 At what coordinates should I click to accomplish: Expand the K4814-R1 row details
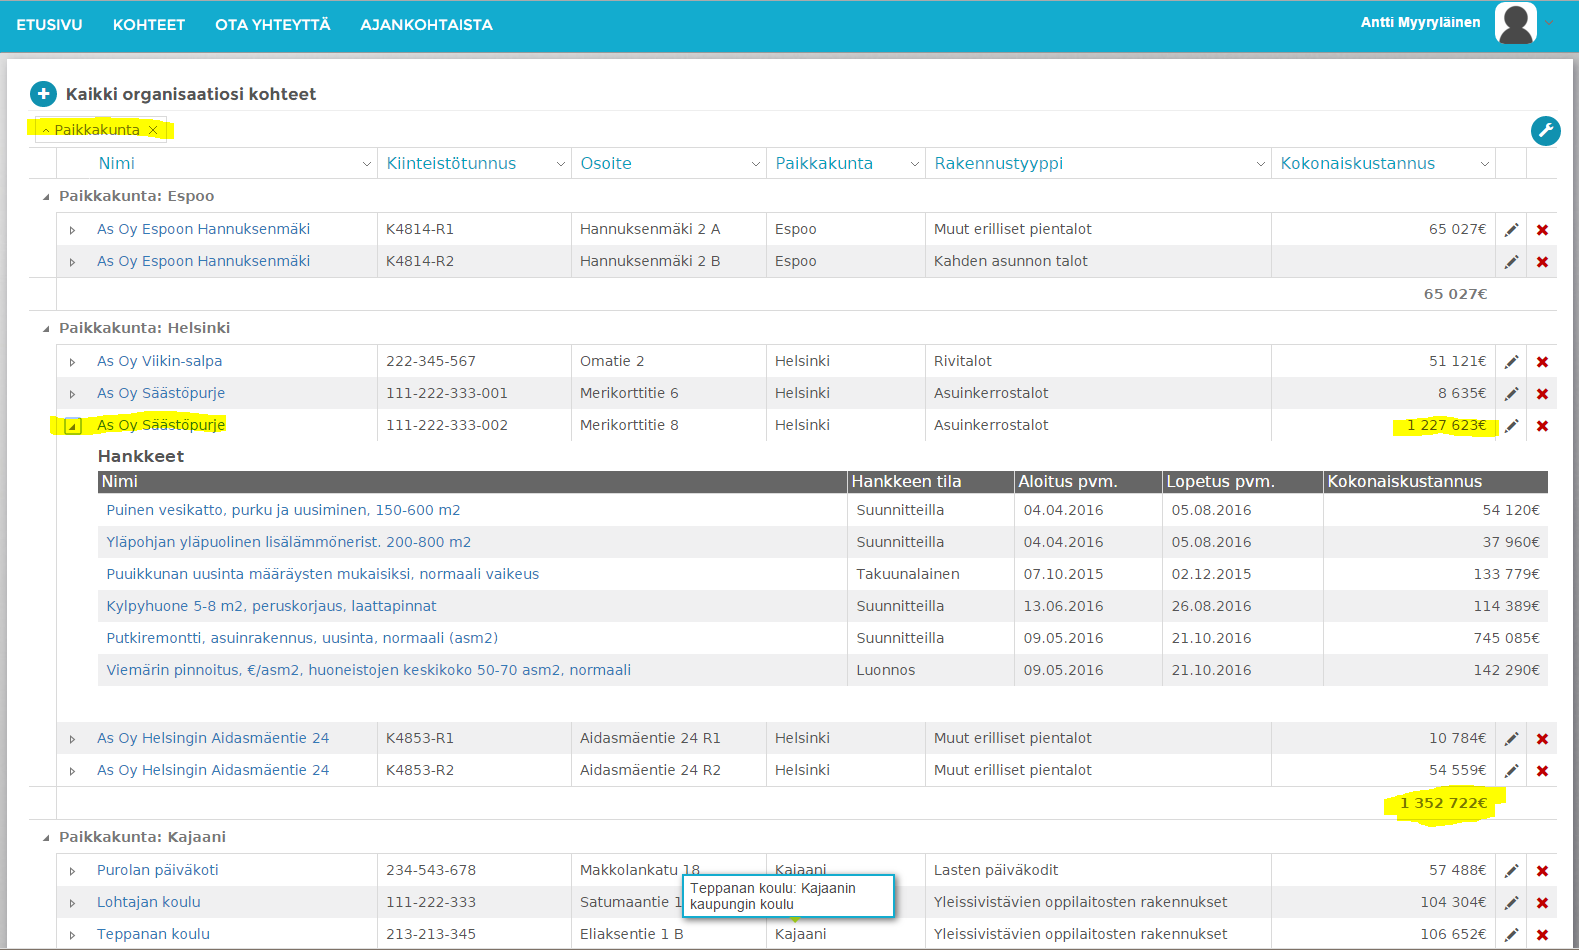click(72, 230)
